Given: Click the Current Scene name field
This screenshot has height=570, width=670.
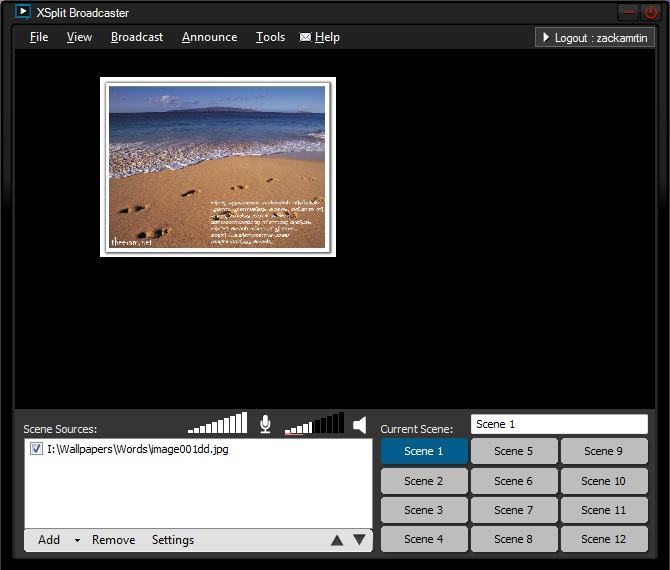Looking at the screenshot, I should tap(559, 424).
